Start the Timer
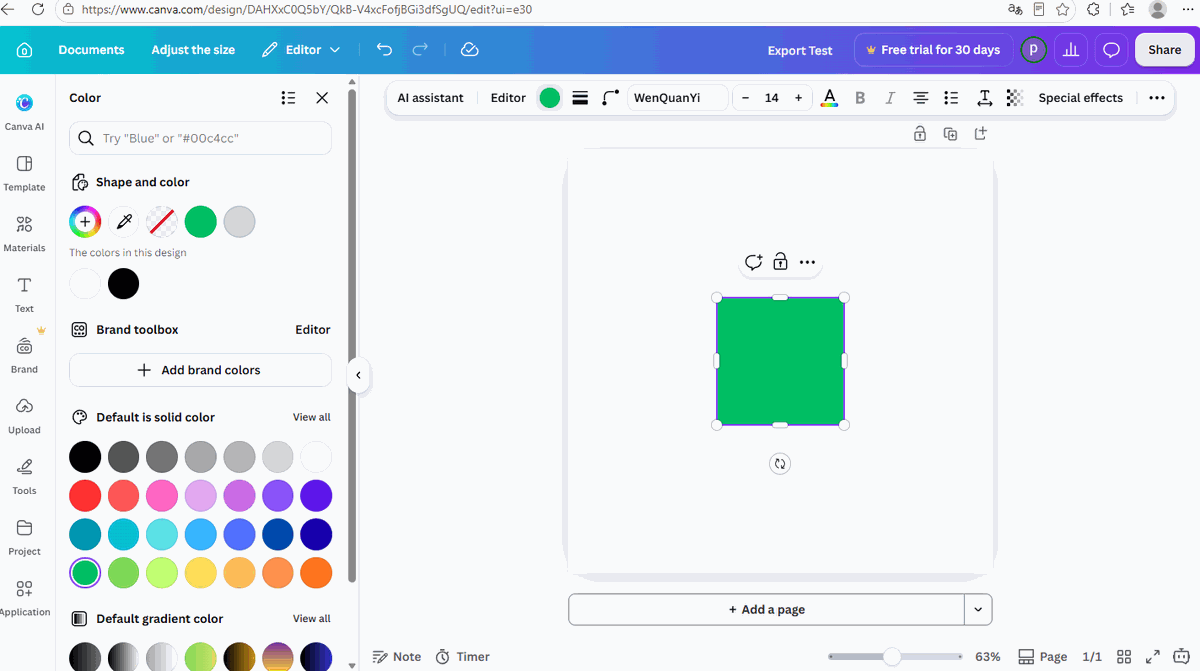Screen dimensions: 1200x671 coord(463,657)
